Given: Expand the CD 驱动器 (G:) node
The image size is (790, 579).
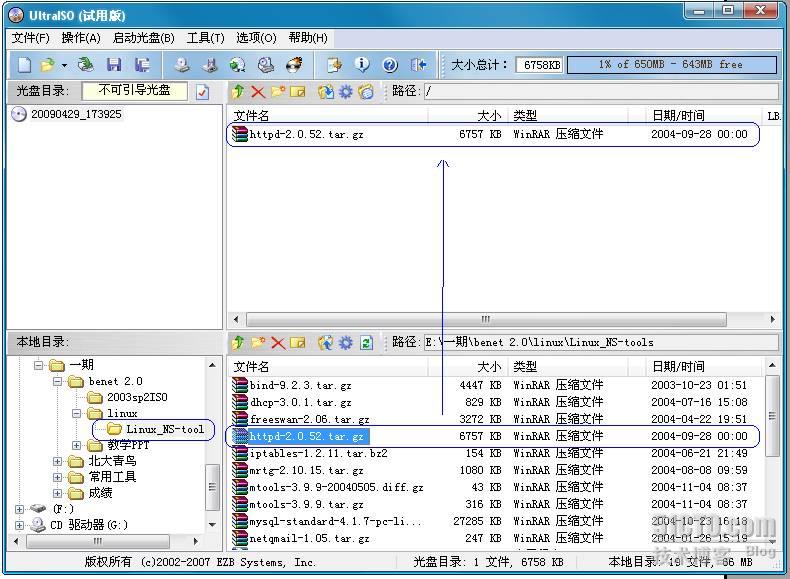Looking at the screenshot, I should pos(19,524).
